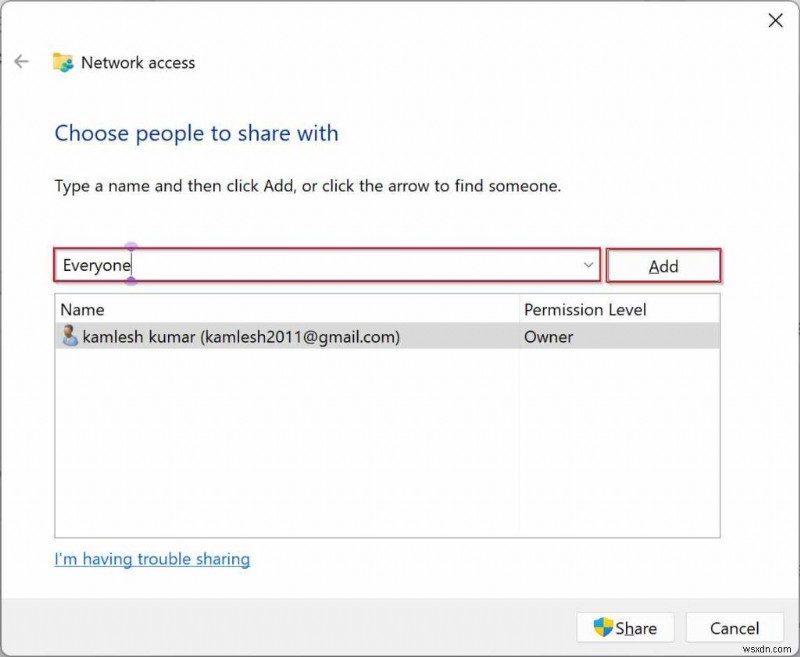Open the I'm having trouble sharing link

(152, 559)
